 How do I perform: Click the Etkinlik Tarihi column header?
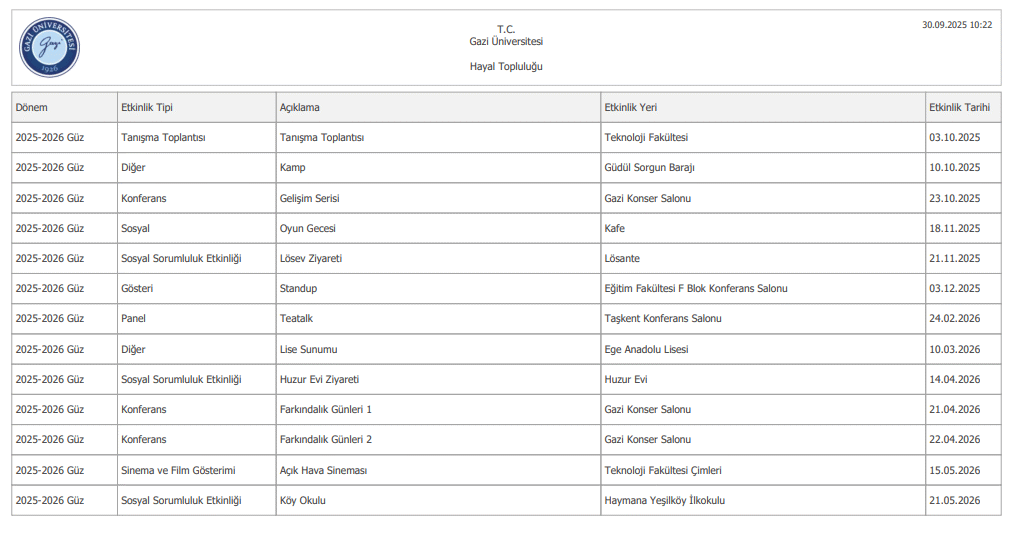pyautogui.click(x=959, y=108)
